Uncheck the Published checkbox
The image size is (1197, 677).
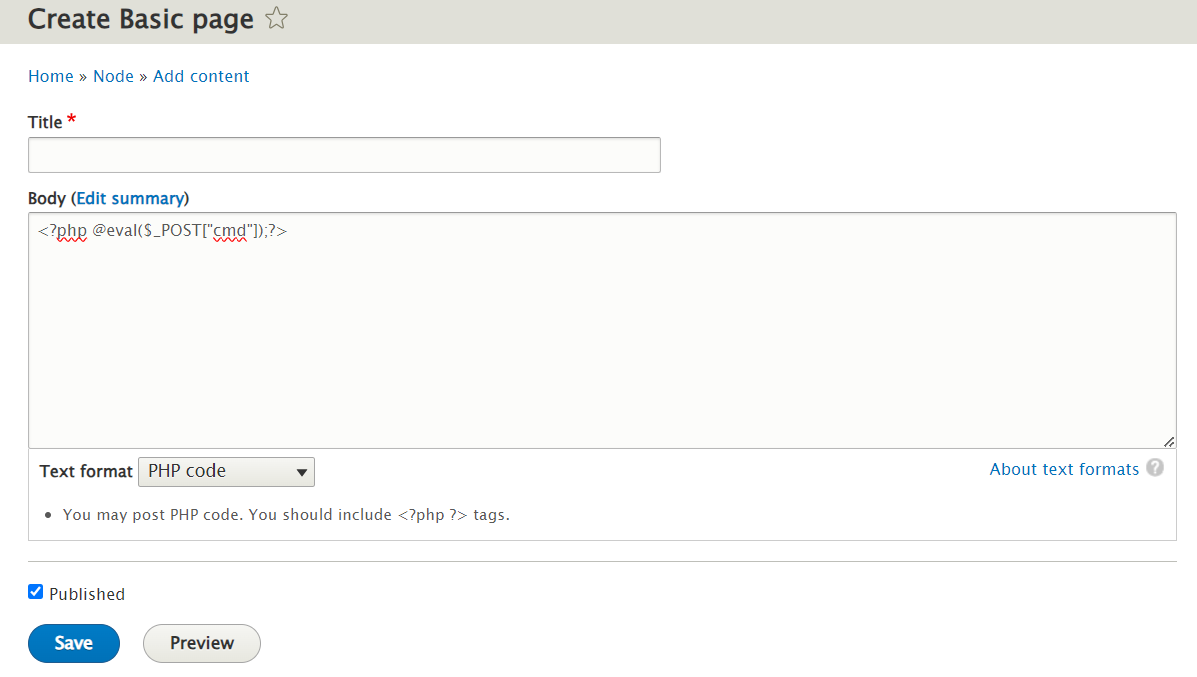(36, 592)
